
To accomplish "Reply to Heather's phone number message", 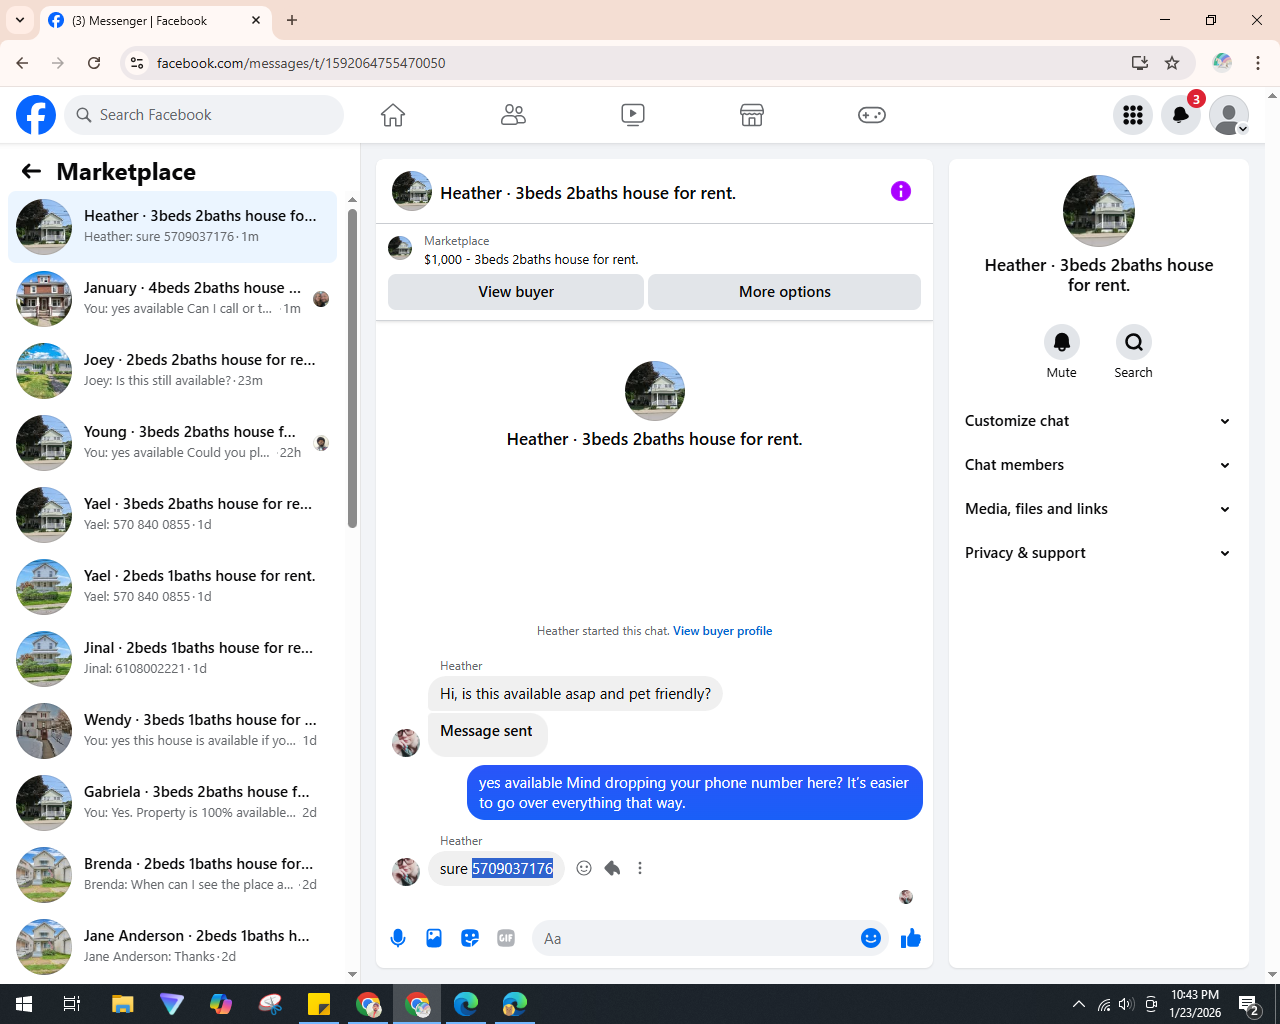I will pos(612,868).
